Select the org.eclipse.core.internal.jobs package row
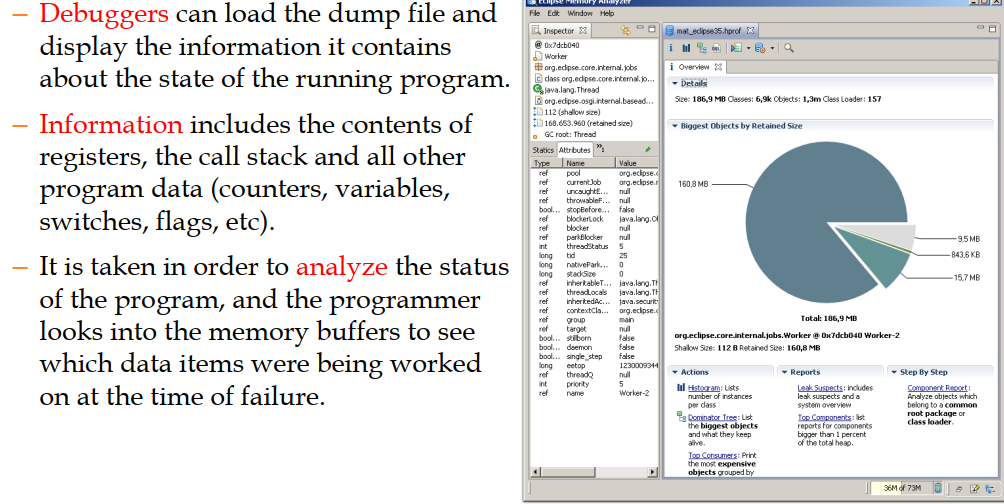Image resolution: width=1004 pixels, height=504 pixels. pos(595,67)
